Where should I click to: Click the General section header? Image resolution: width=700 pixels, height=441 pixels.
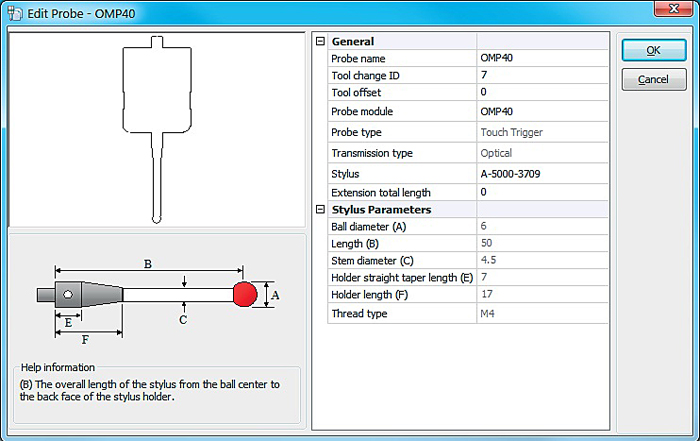click(353, 42)
